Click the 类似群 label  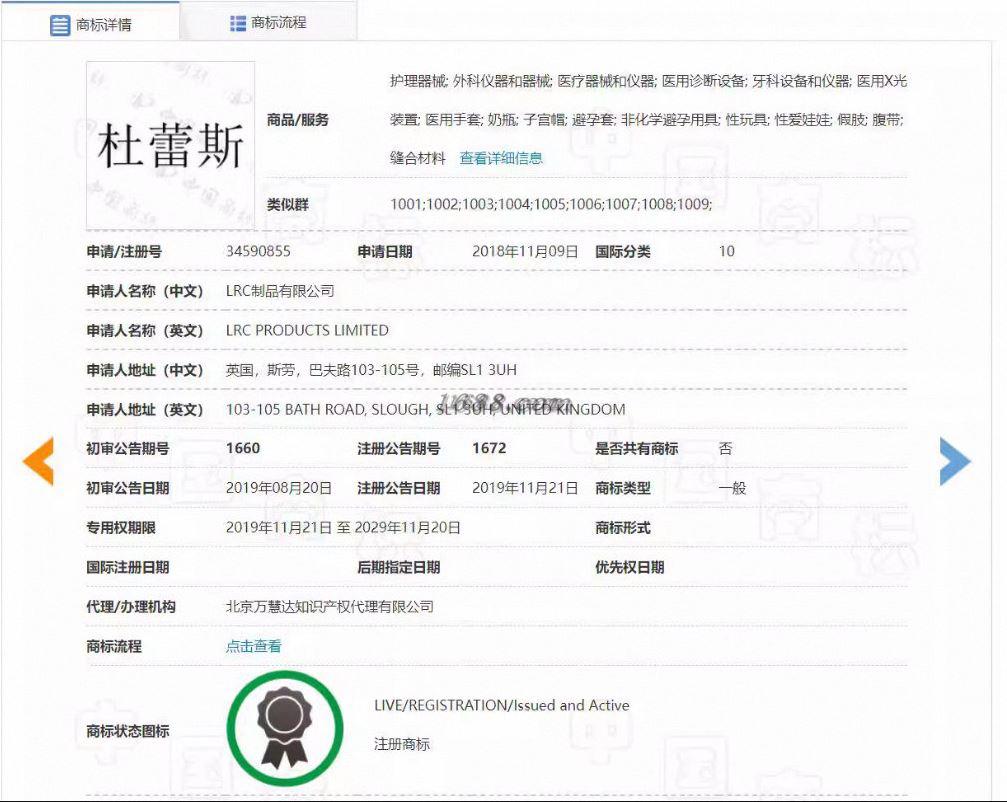288,205
